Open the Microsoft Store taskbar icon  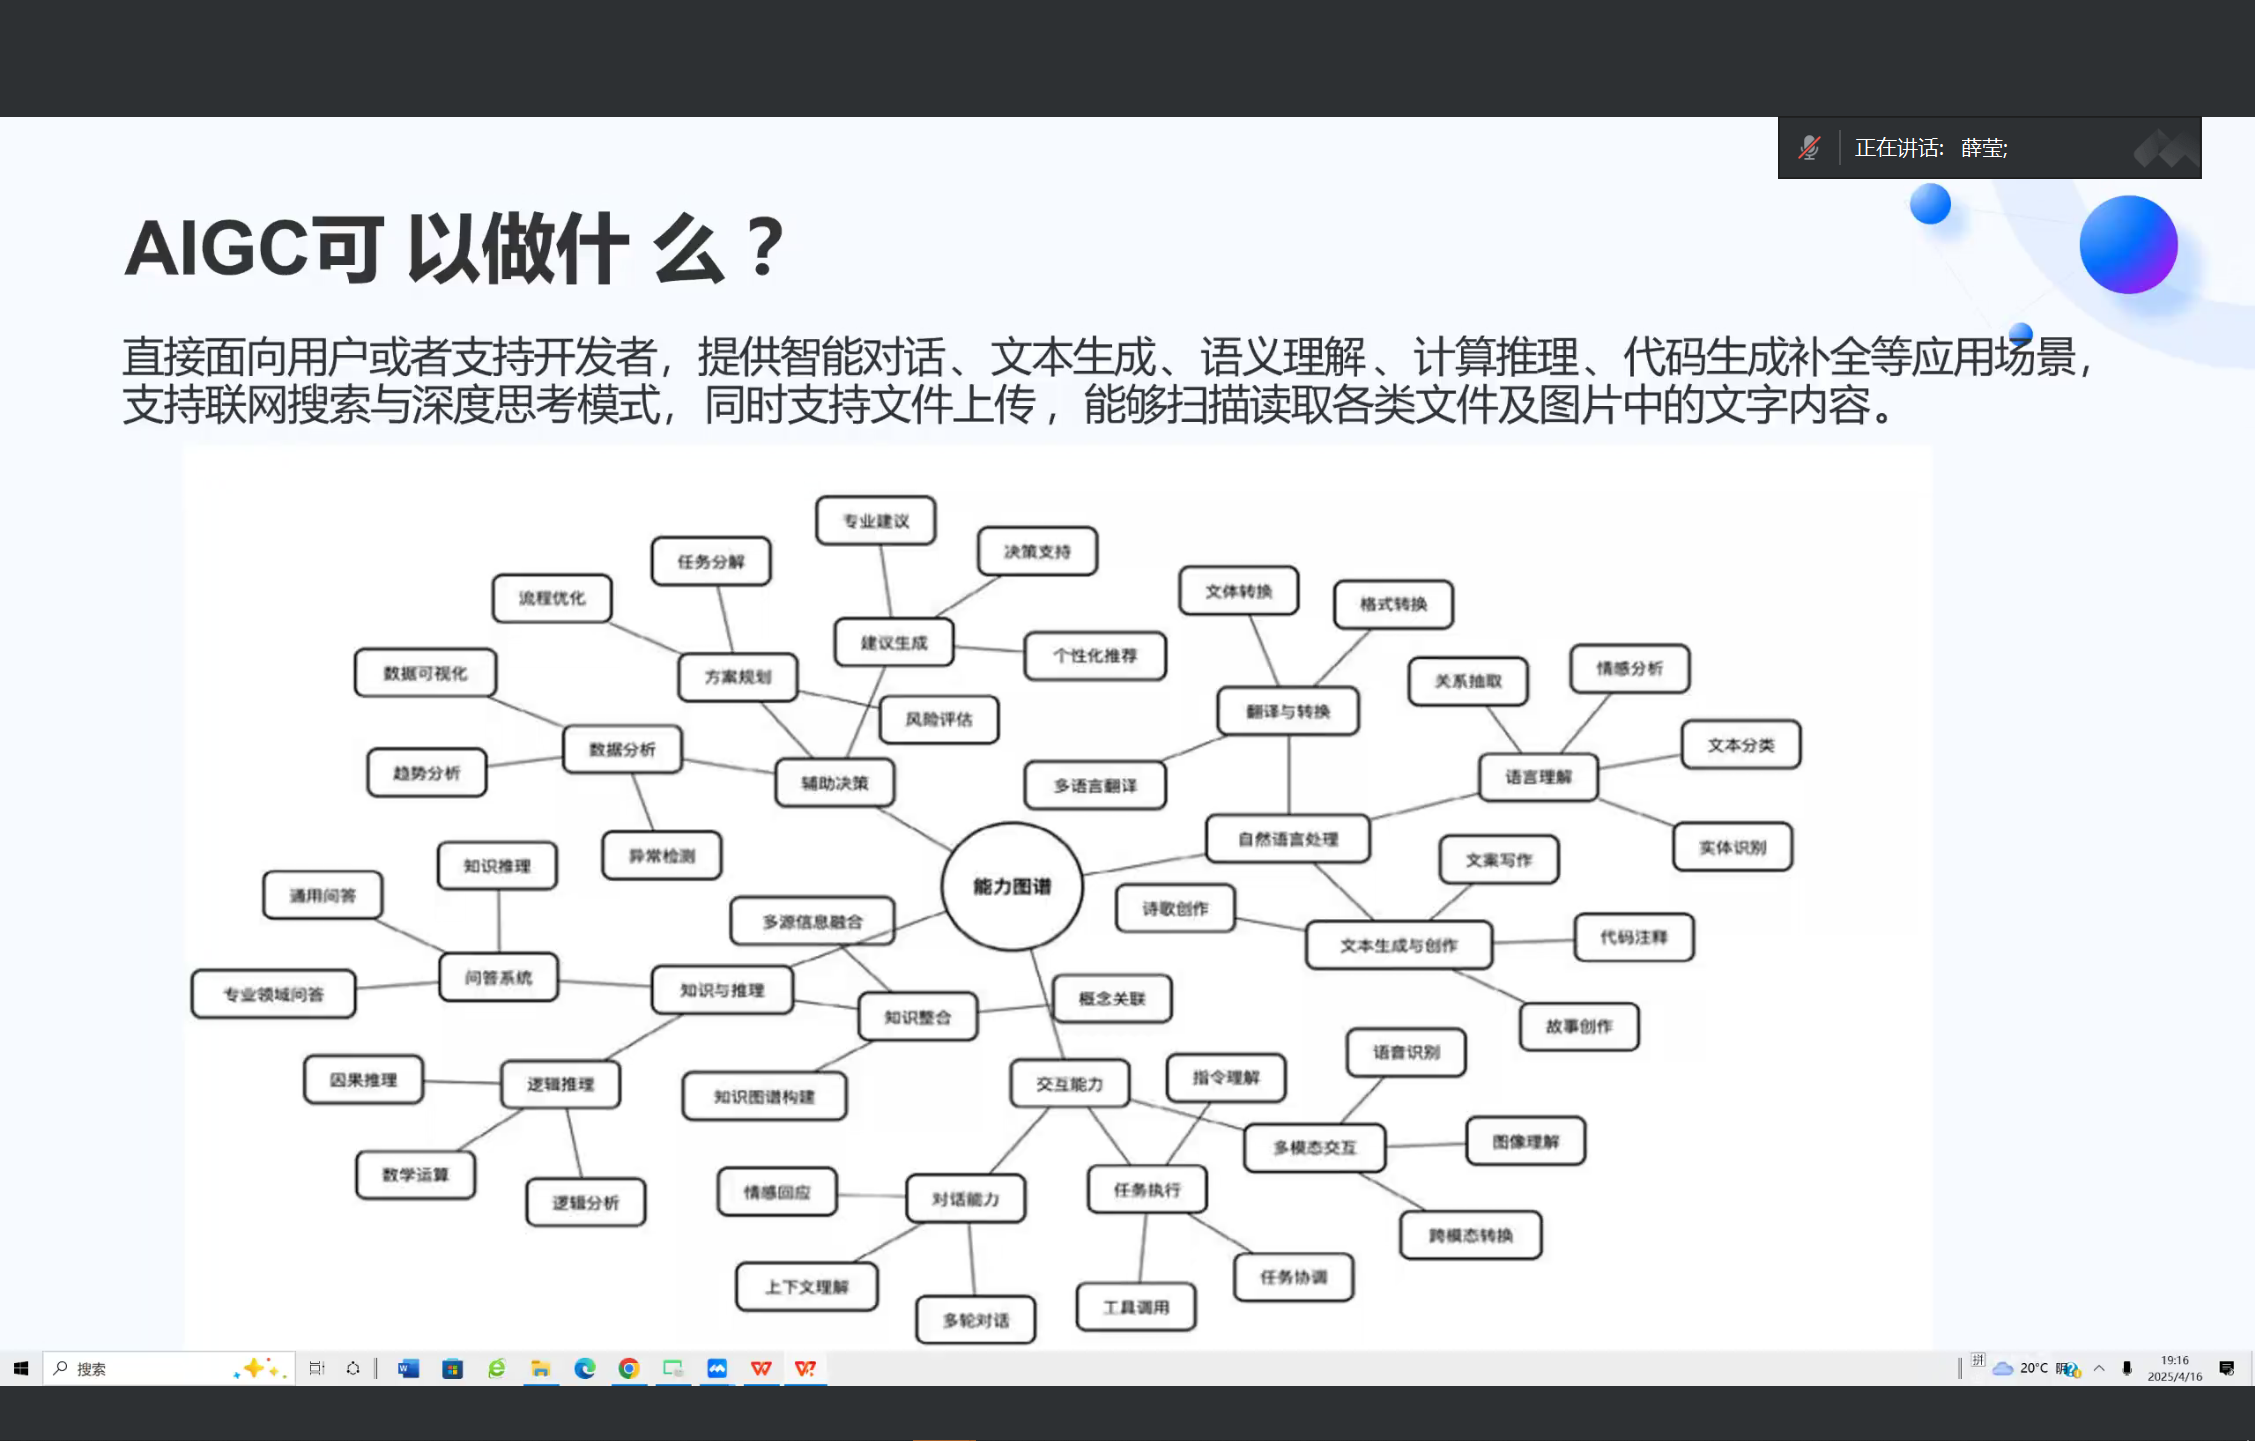pyautogui.click(x=452, y=1368)
